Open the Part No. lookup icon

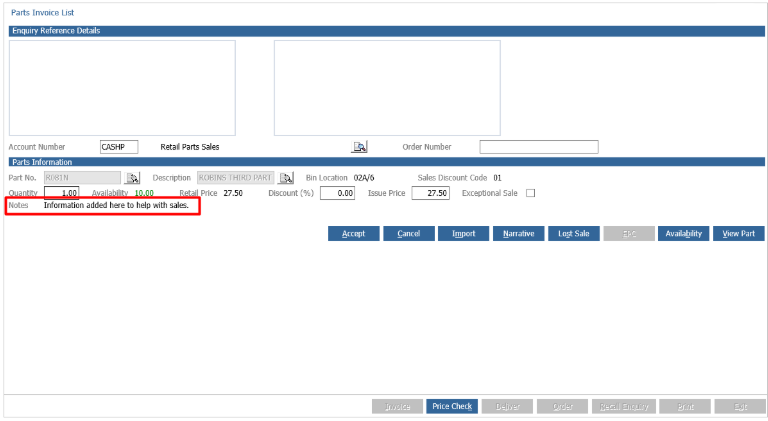tap(132, 178)
